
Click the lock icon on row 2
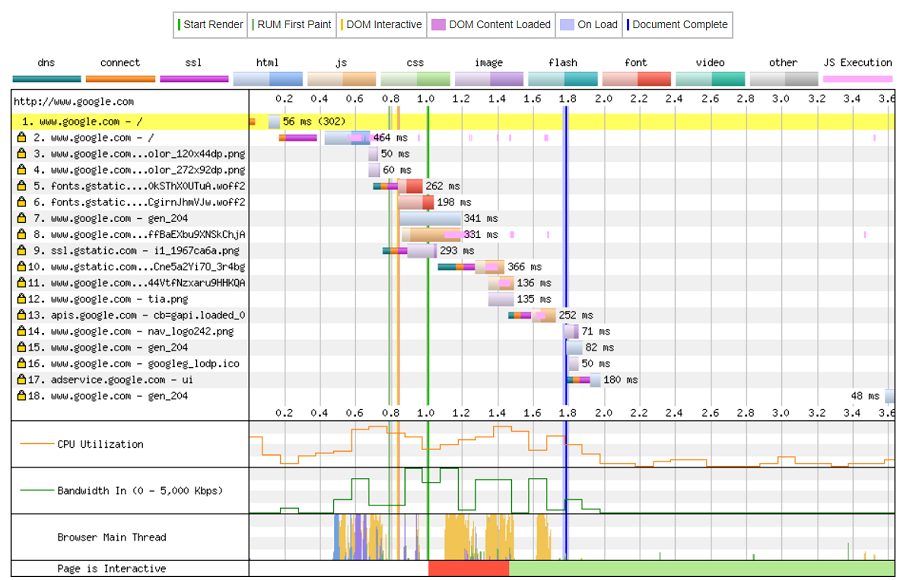[x=22, y=137]
